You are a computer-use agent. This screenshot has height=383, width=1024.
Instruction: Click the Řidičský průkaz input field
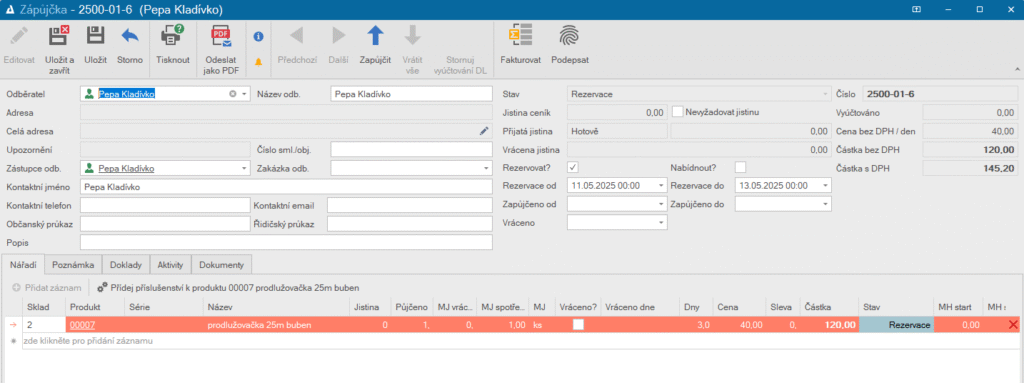[x=409, y=224]
